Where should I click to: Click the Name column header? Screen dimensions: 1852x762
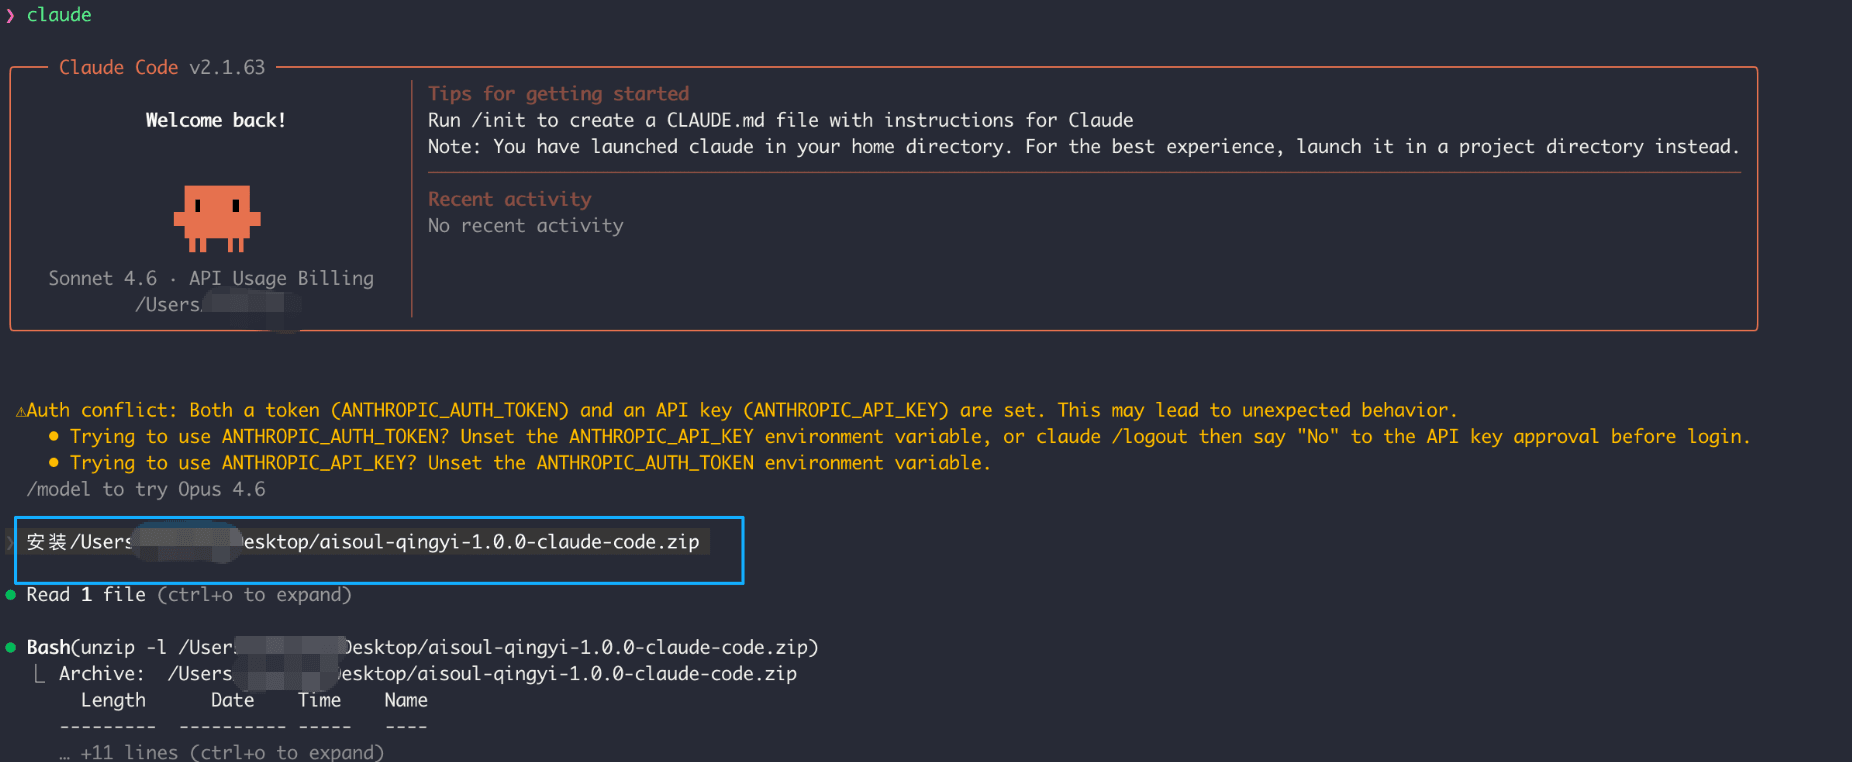pos(406,700)
